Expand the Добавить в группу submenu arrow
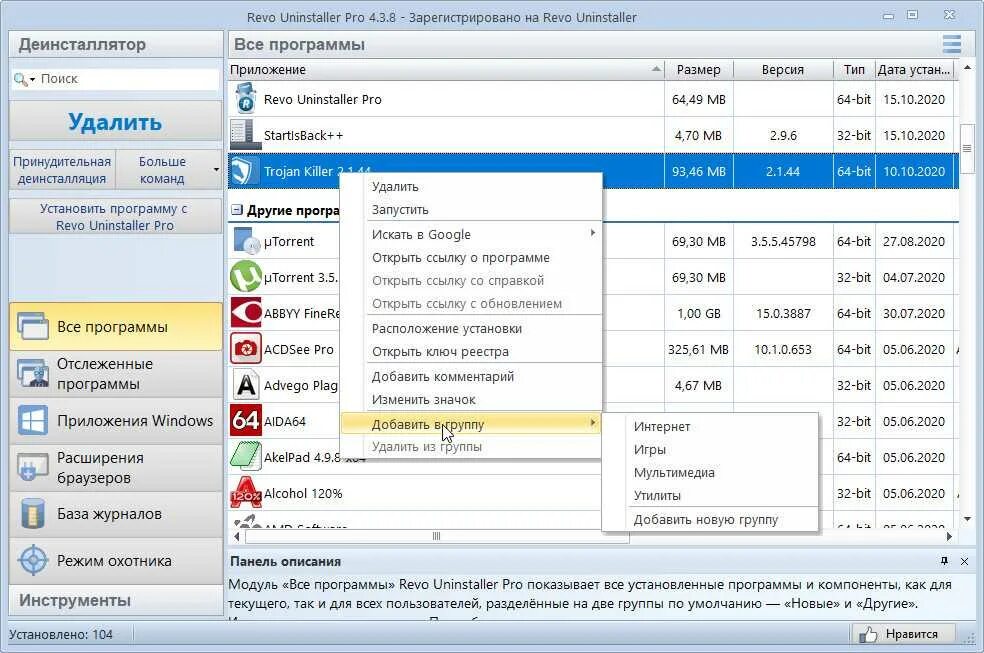Screen dimensions: 984x653 point(592,423)
